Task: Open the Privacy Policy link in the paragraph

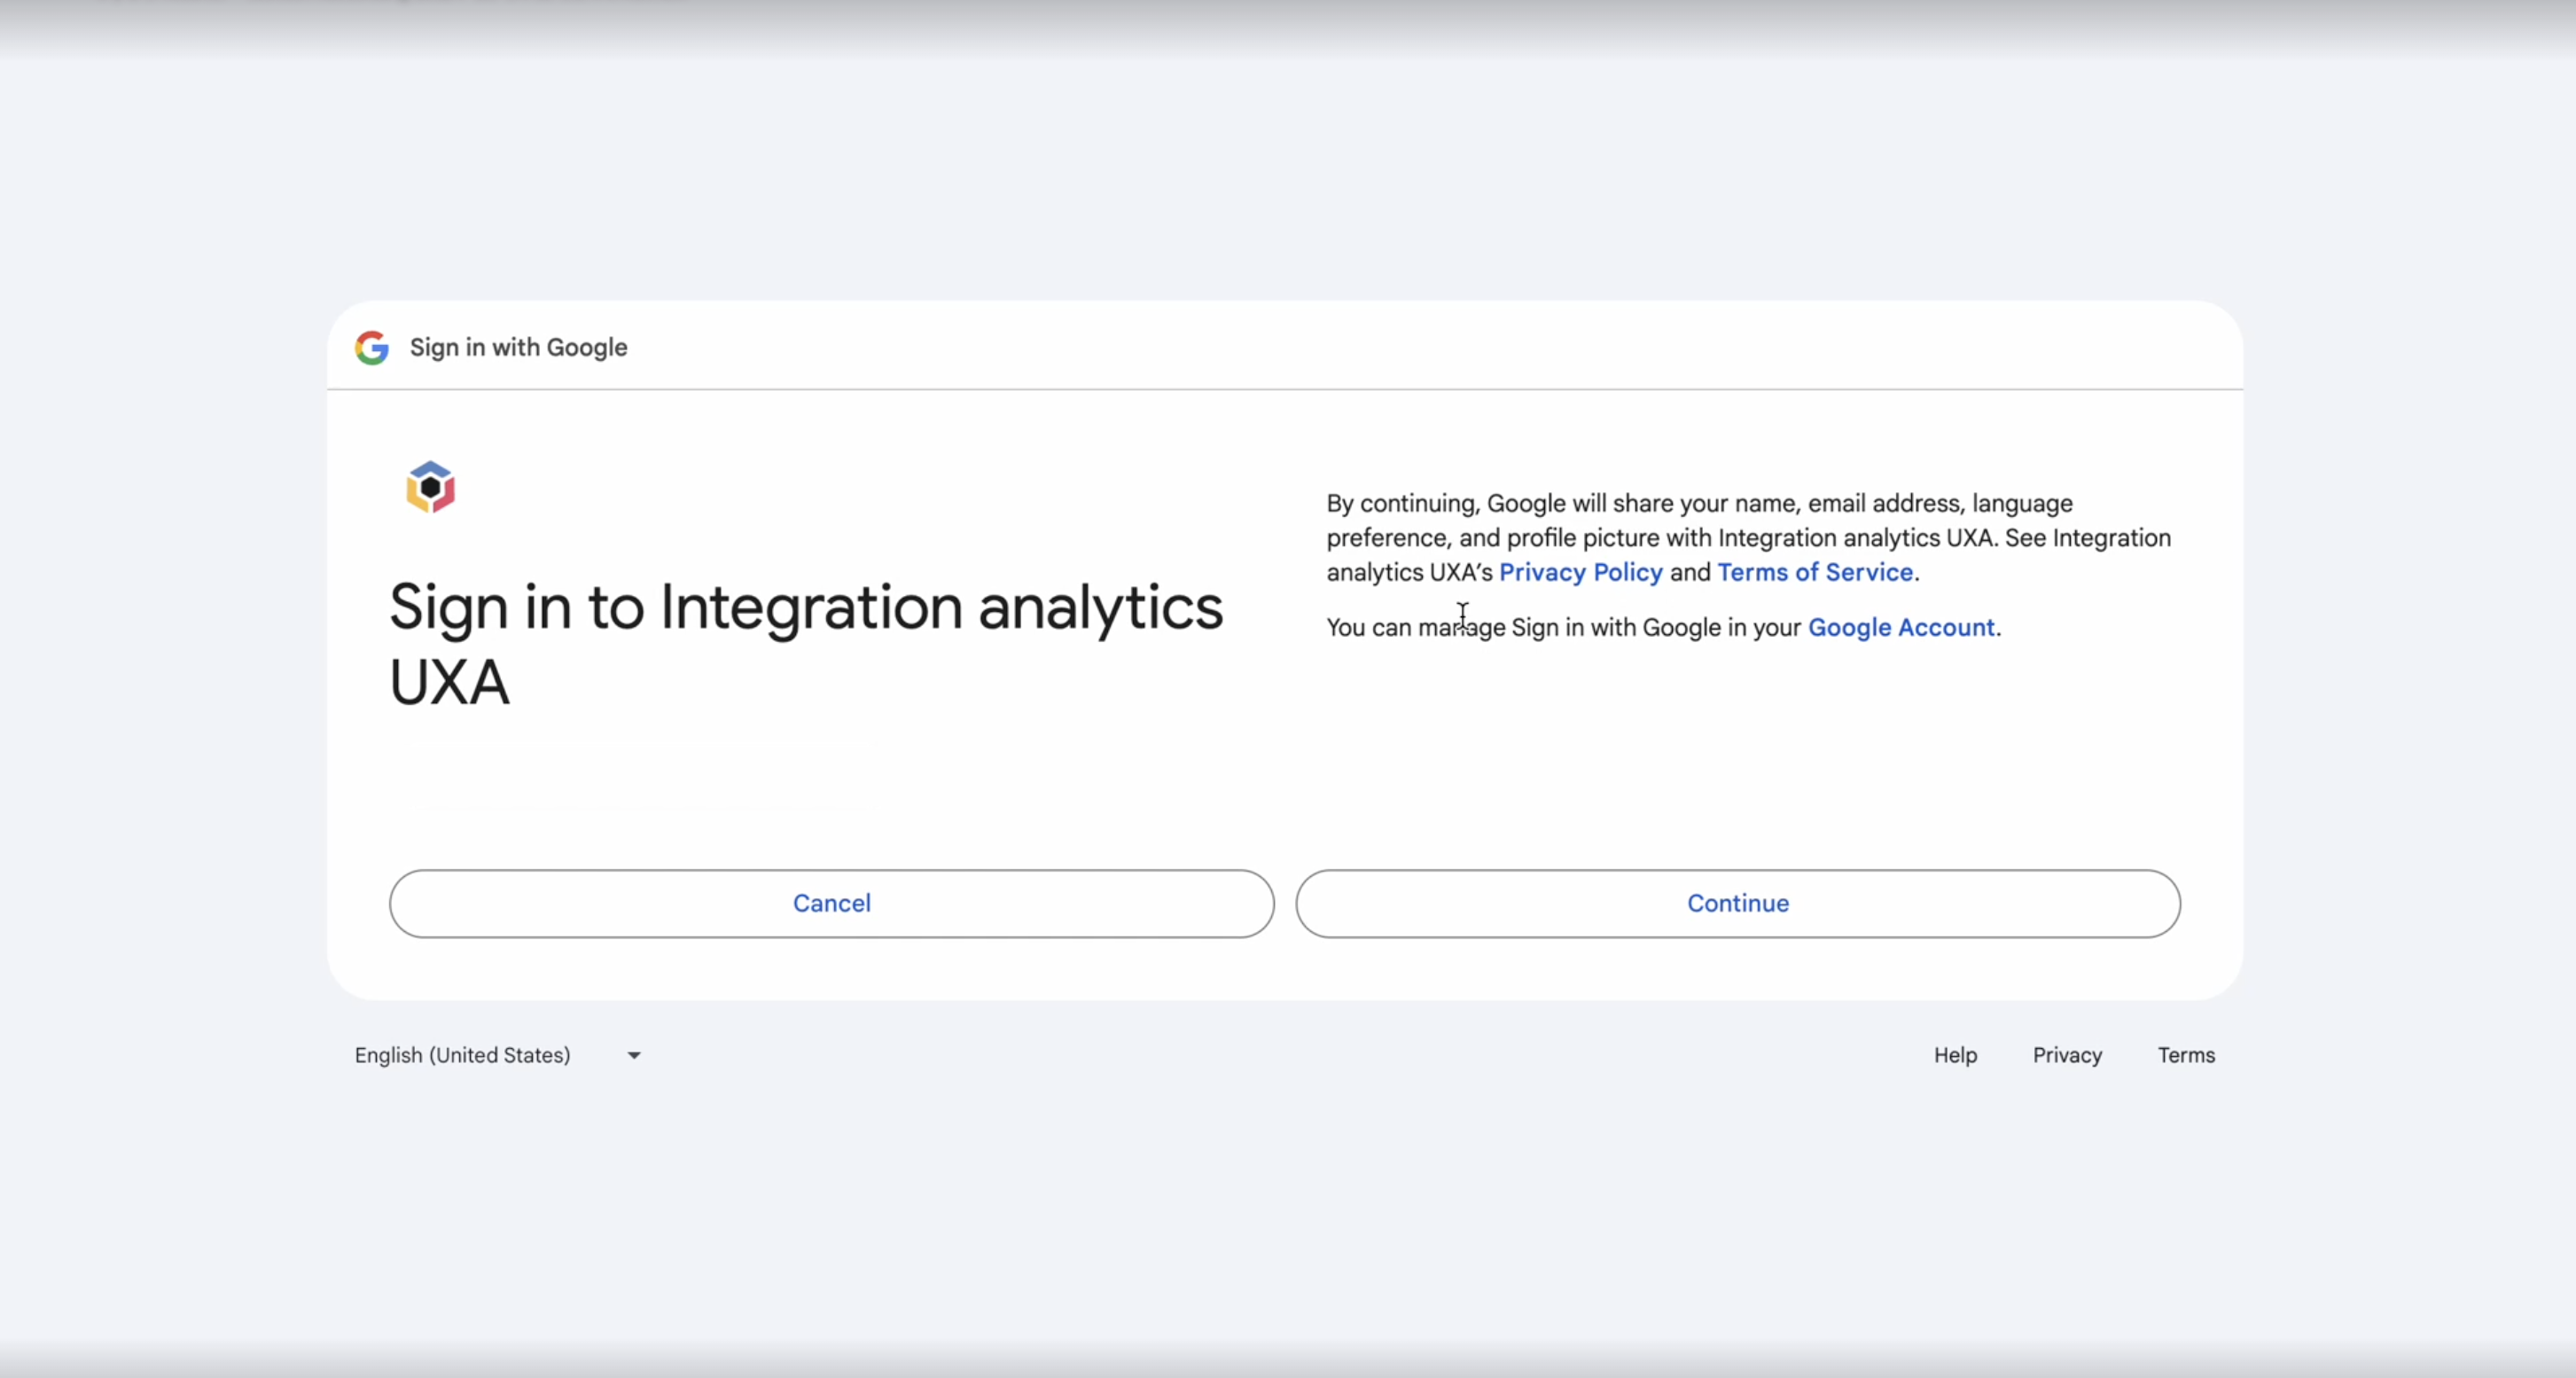Action: tap(1580, 572)
